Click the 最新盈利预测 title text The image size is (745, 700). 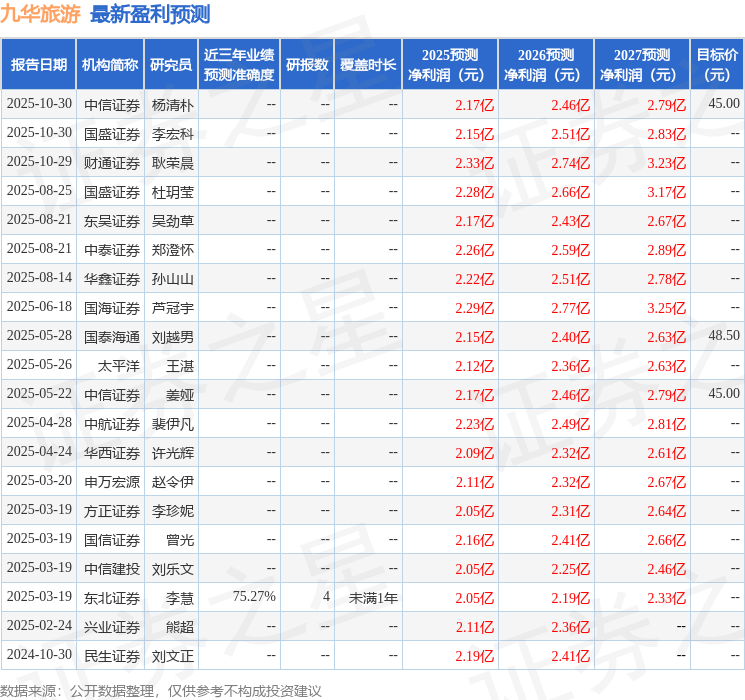tap(150, 15)
